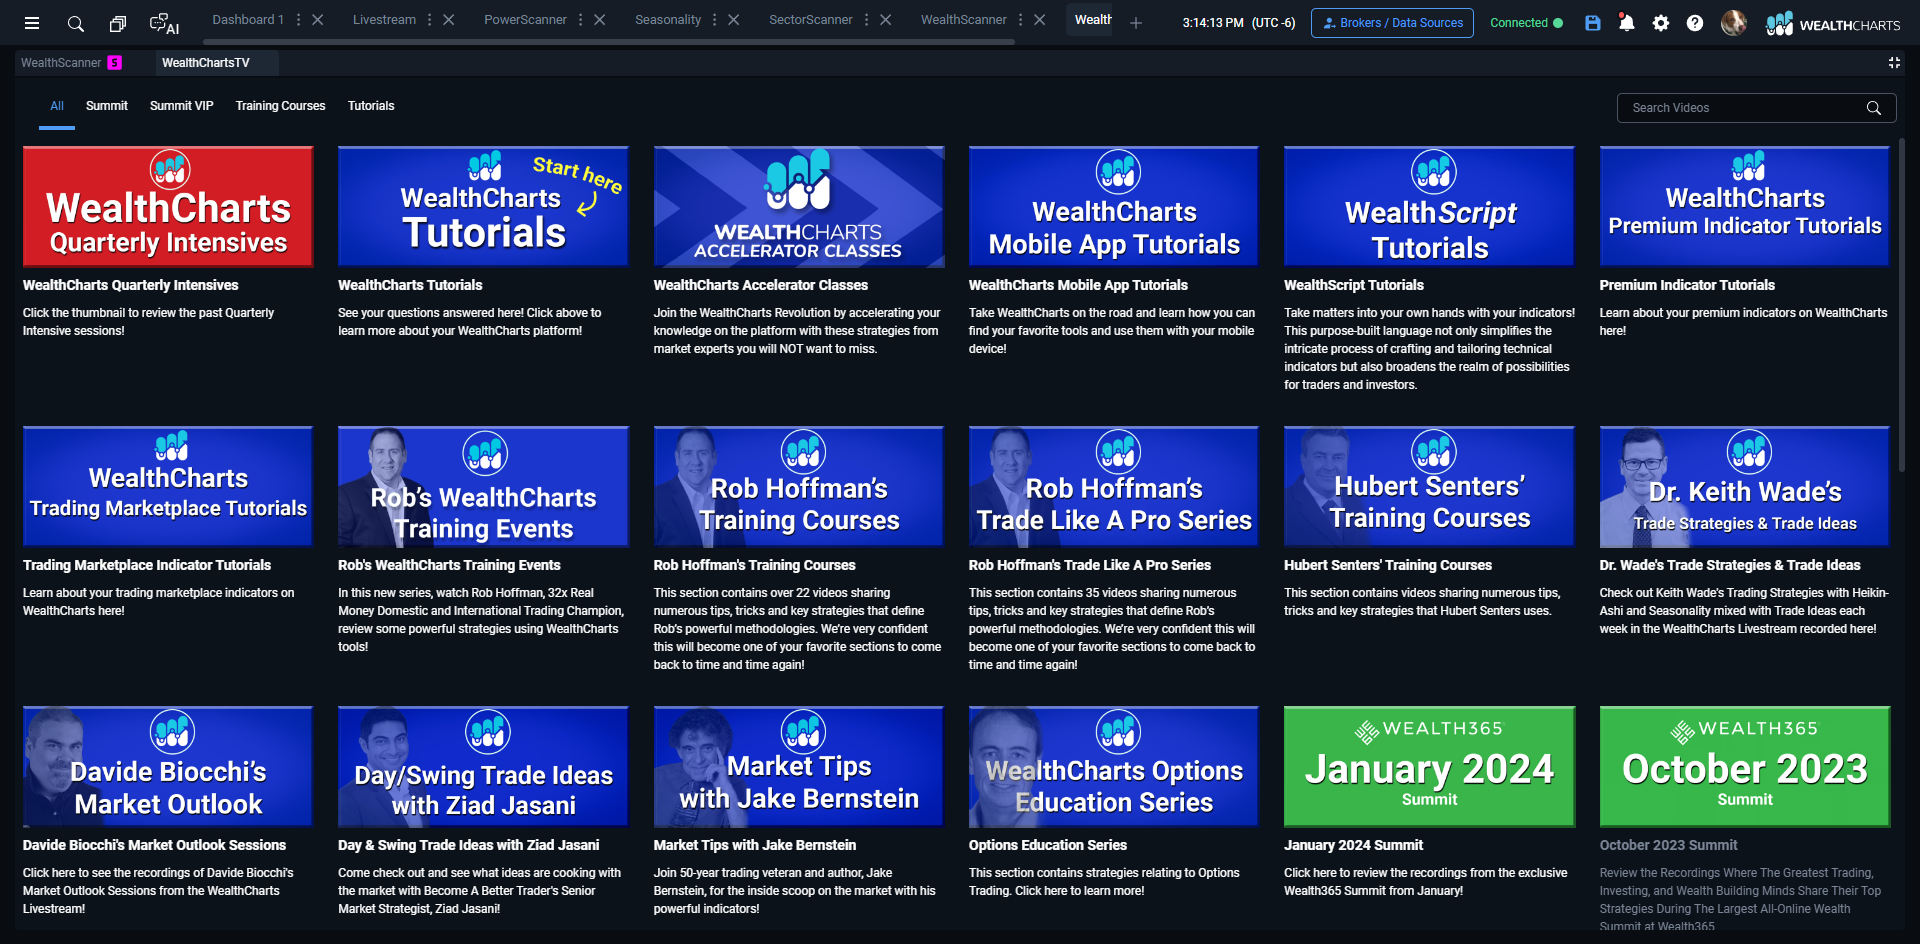Open Trading Marketplace Tutorials thumbnail
This screenshot has height=944, width=1920.
168,487
